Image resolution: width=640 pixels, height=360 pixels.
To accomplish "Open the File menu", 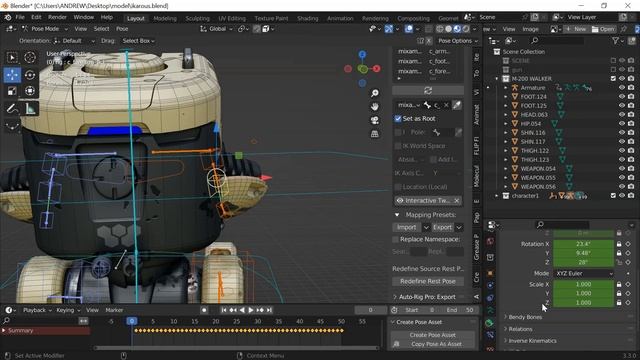I will 20,17.
